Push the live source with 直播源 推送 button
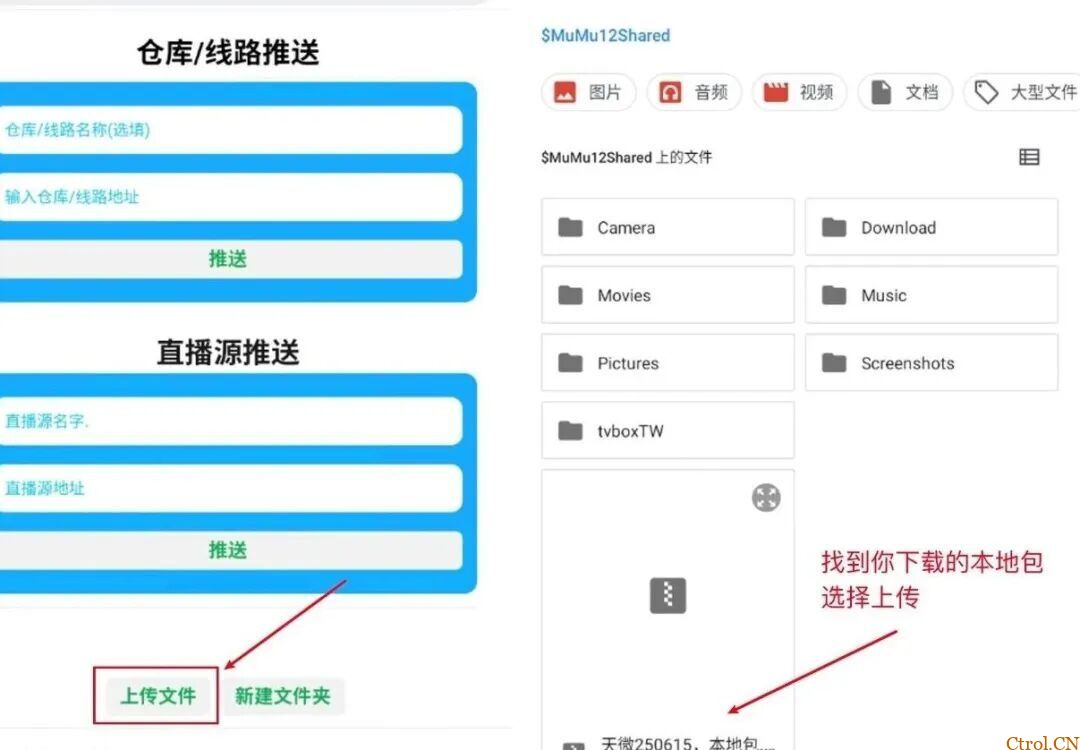The height and width of the screenshot is (750, 1080). [x=230, y=550]
